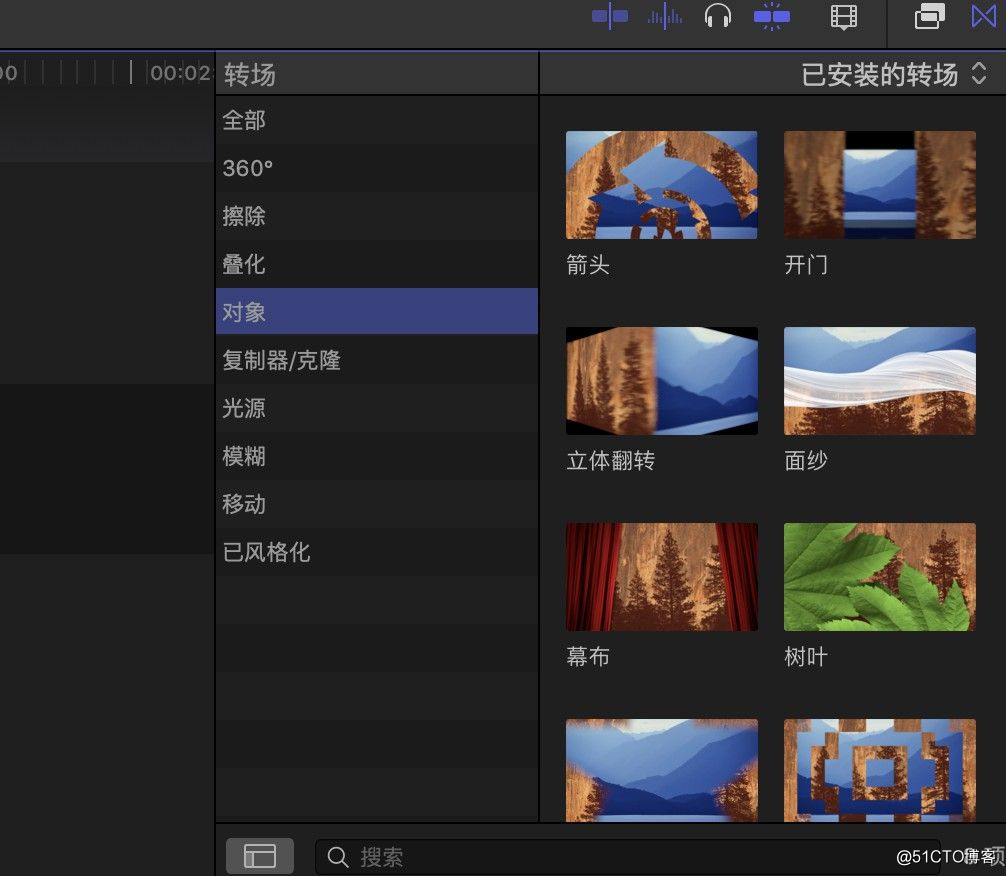Click the 立体翻转 transition thumbnail
The height and width of the screenshot is (876, 1006).
661,381
